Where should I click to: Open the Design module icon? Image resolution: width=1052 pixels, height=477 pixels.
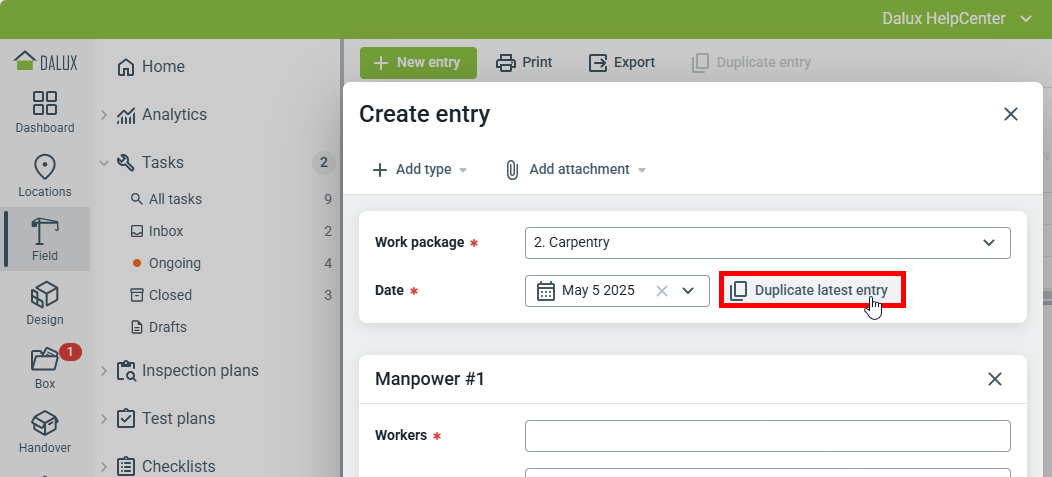45,296
